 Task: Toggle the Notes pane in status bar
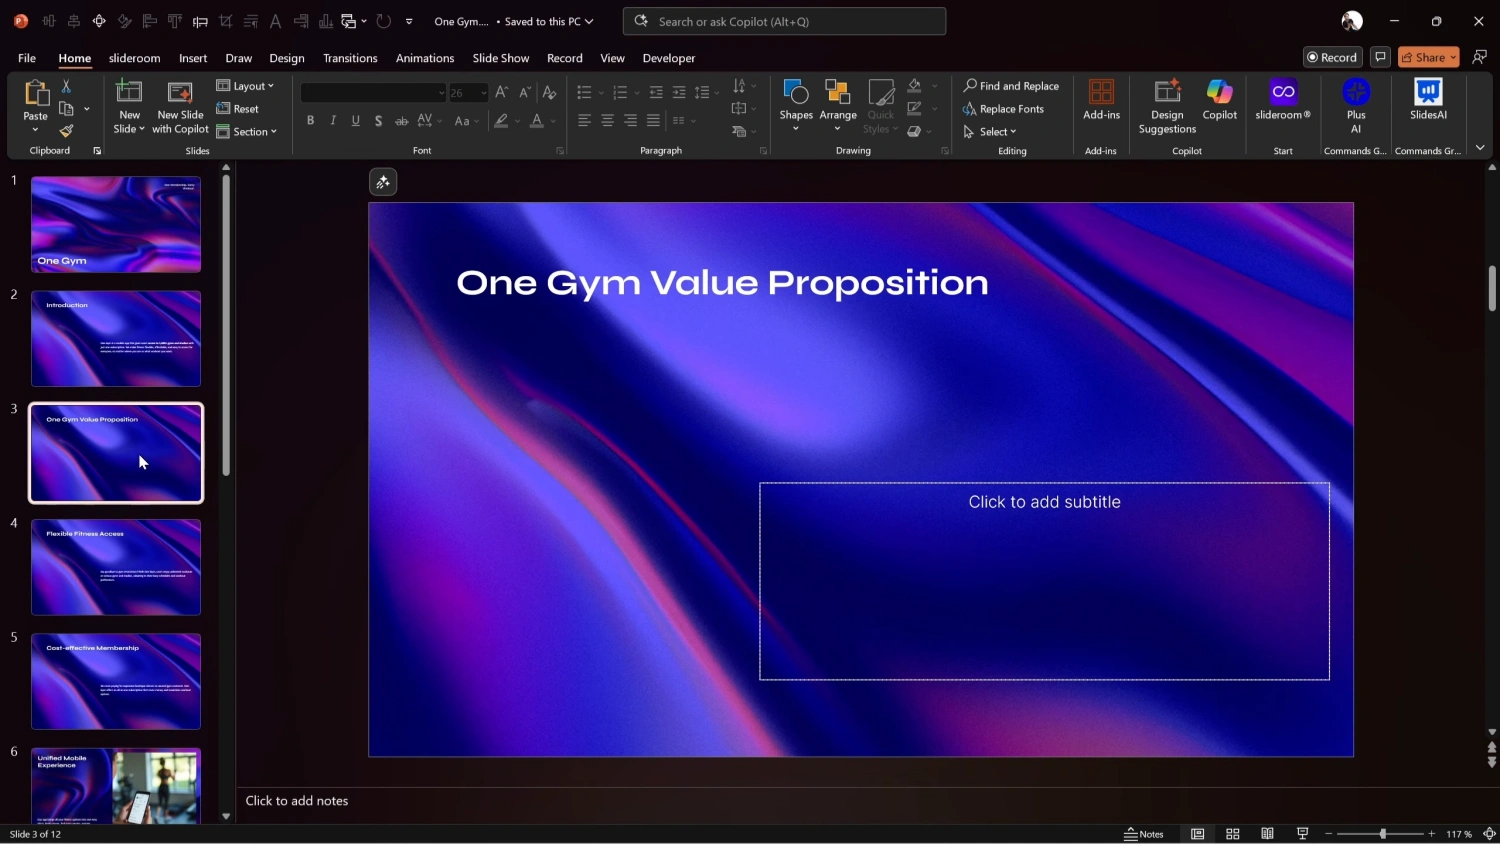pyautogui.click(x=1144, y=834)
